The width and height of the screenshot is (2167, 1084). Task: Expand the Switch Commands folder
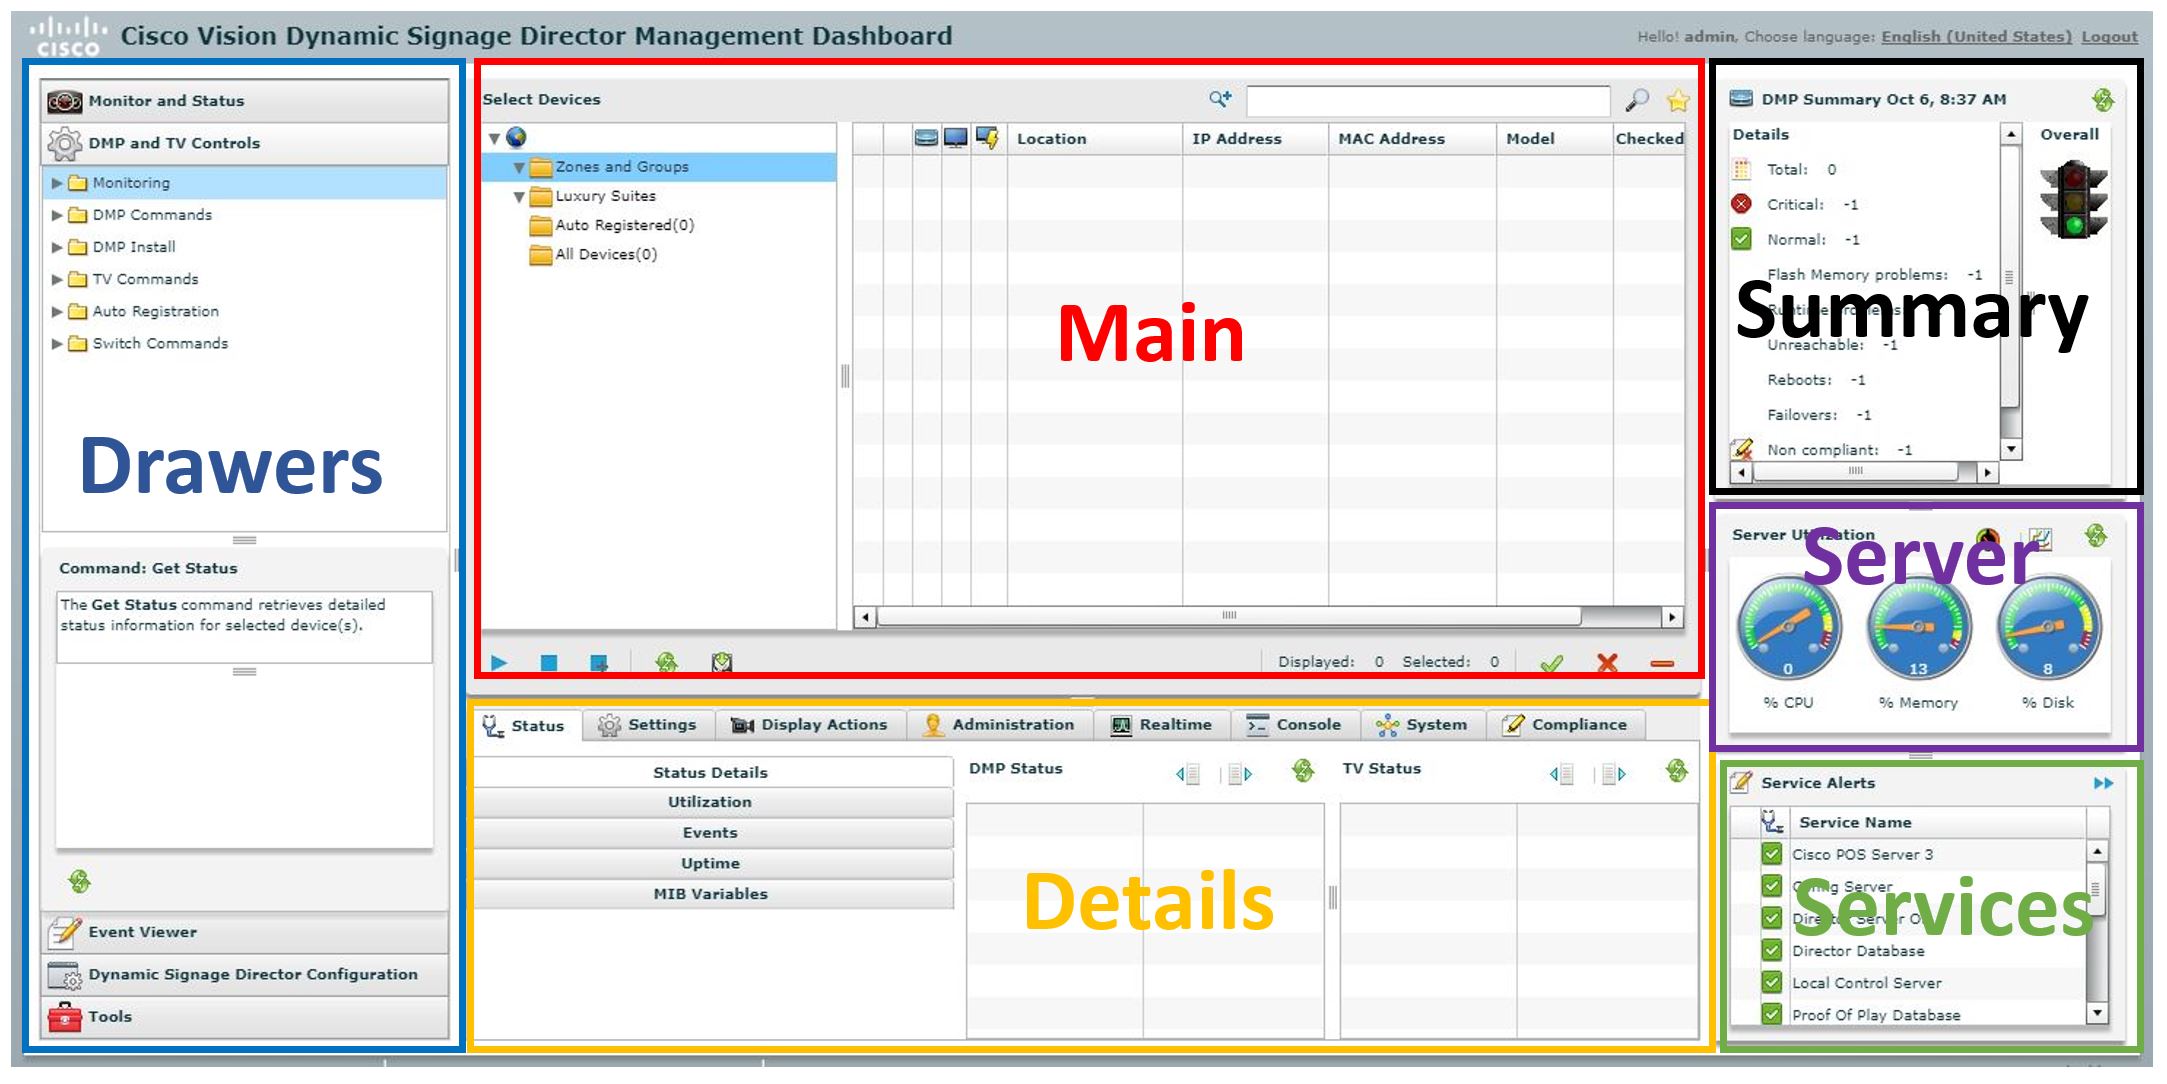(57, 343)
